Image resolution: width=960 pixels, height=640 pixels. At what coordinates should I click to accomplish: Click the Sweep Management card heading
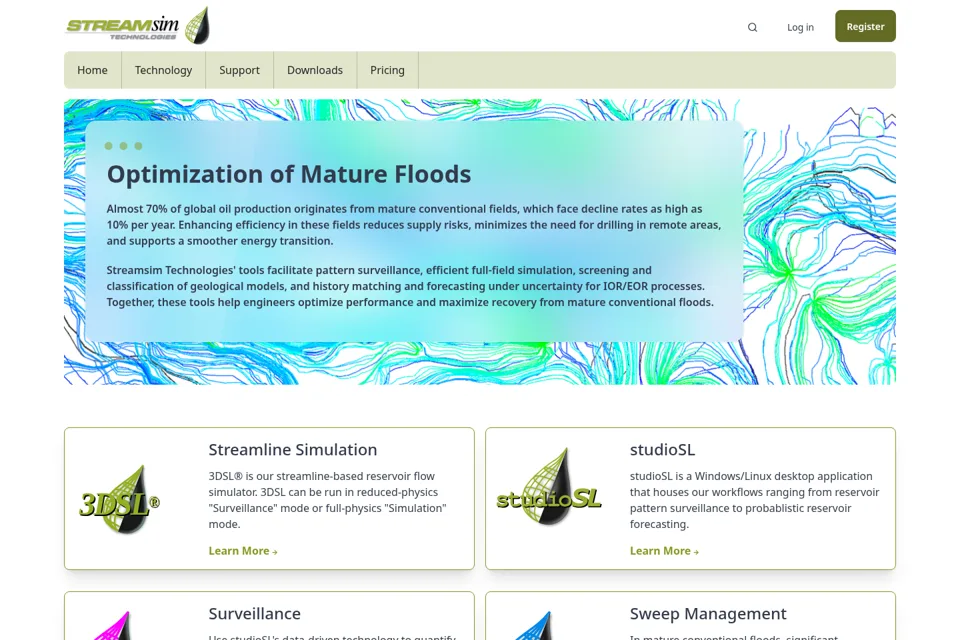pyautogui.click(x=708, y=614)
